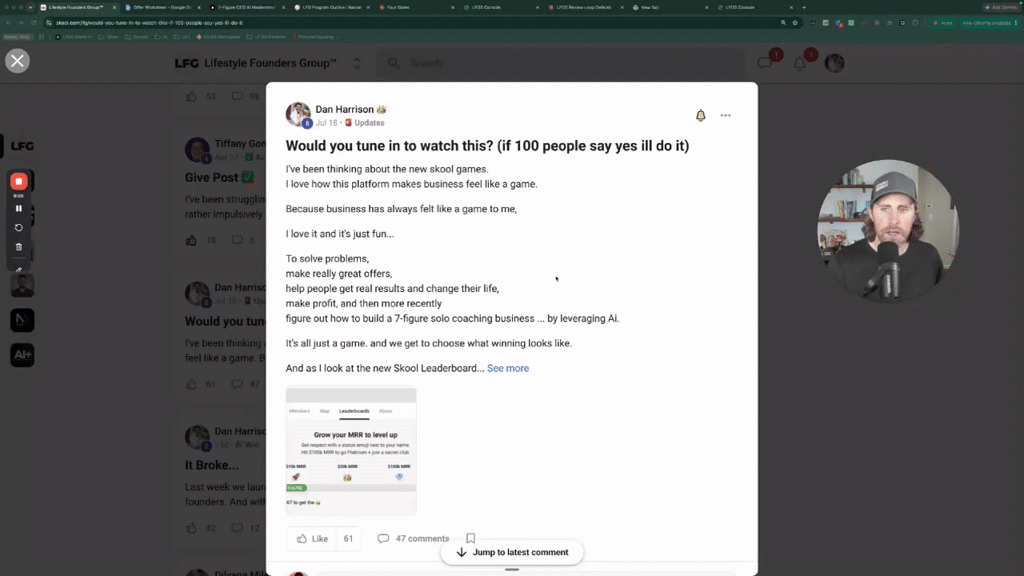The height and width of the screenshot is (576, 1024).
Task: Switch to Offer Worksheet Google Docs tab
Action: coord(161,7)
